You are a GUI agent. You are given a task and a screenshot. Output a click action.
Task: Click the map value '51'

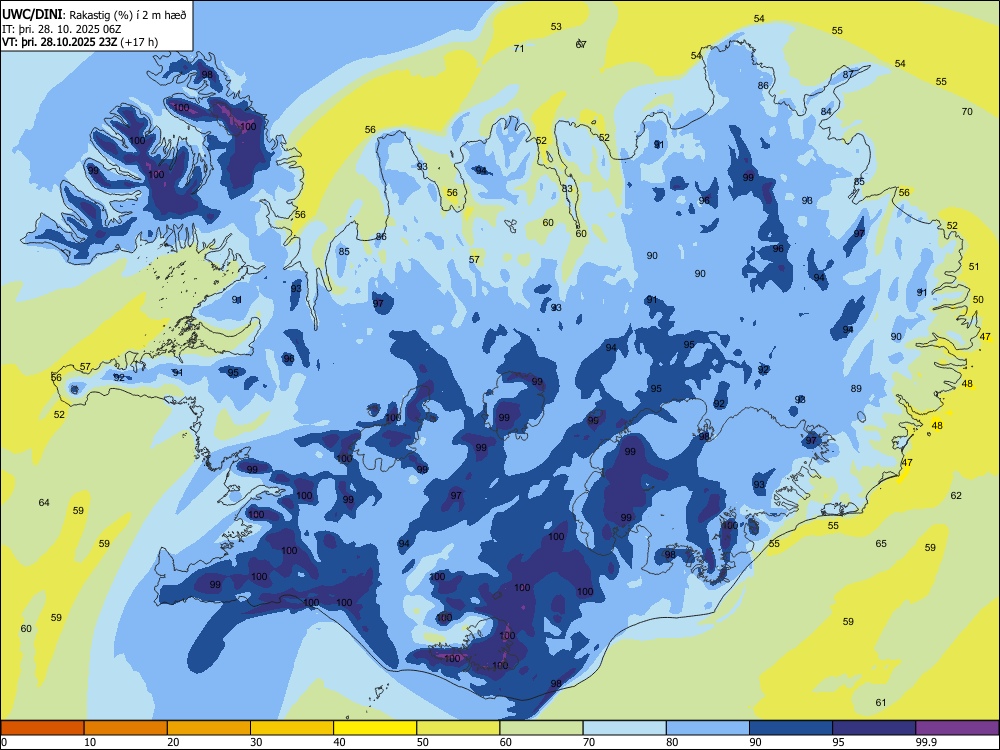tap(973, 267)
